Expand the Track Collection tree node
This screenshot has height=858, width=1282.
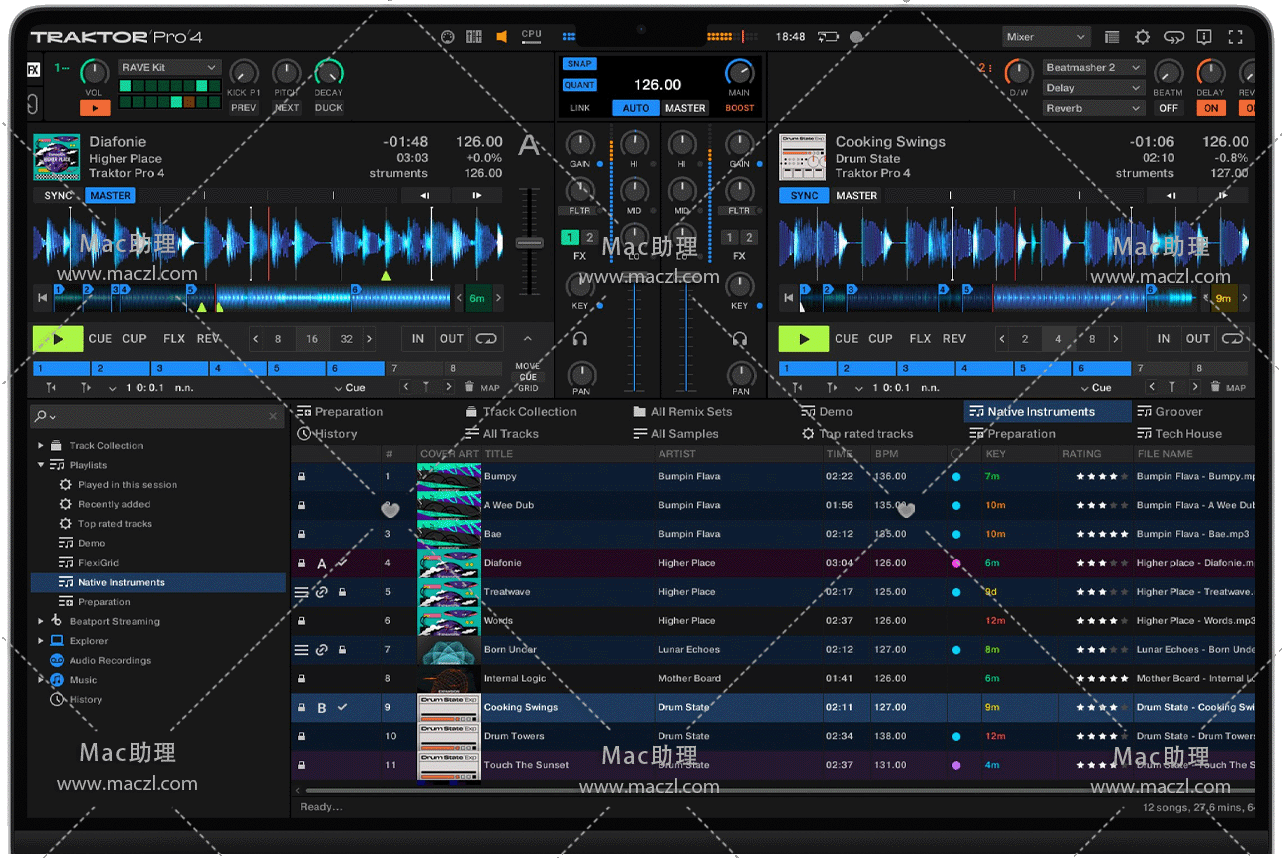tap(41, 446)
